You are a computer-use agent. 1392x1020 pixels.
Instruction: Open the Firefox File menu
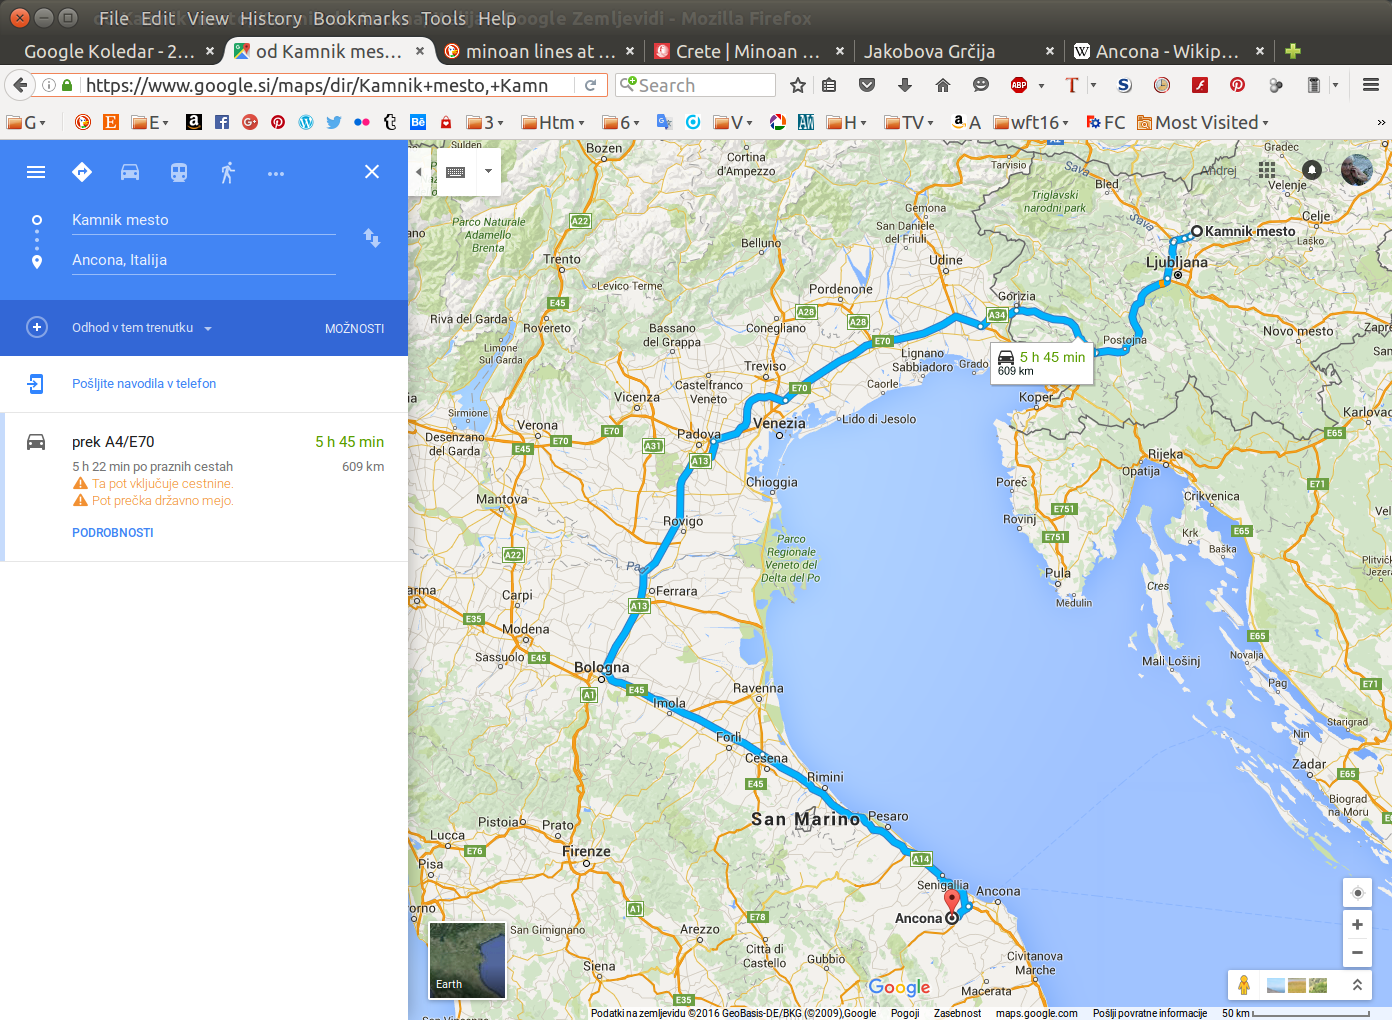point(113,18)
